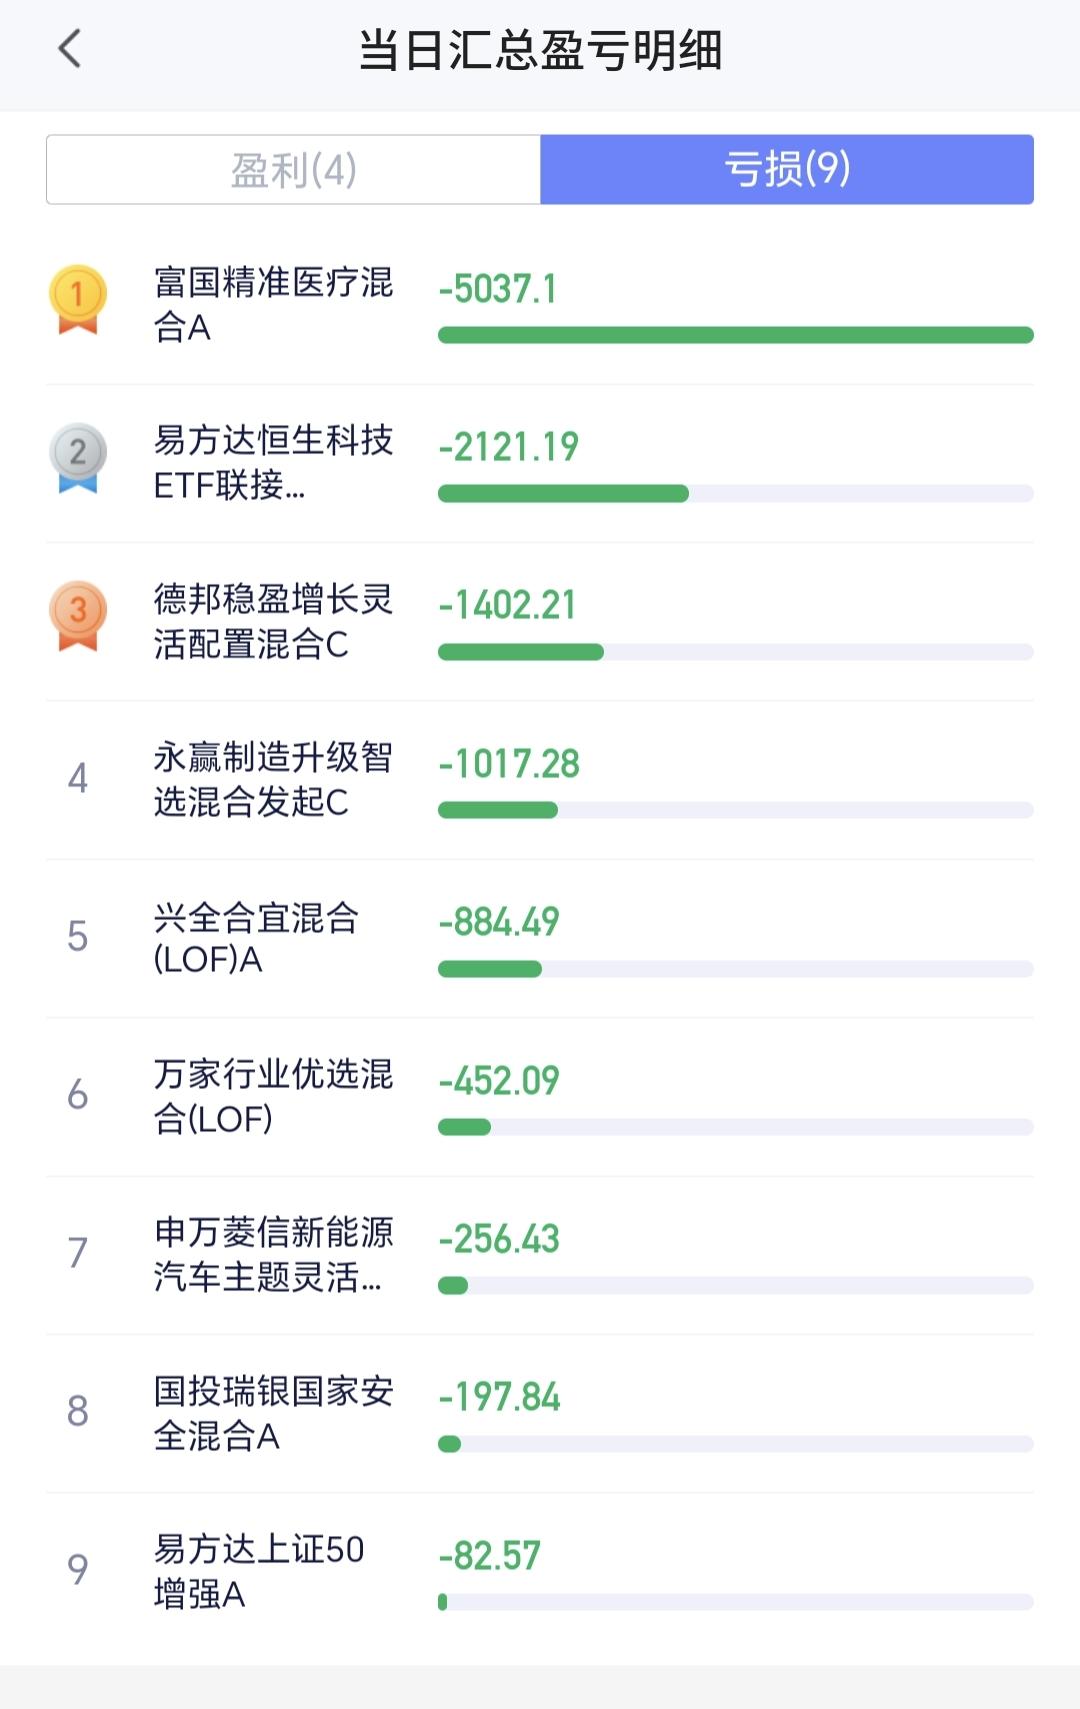Click the -5037.1 loss progress bar
The height and width of the screenshot is (1709, 1080).
pyautogui.click(x=736, y=335)
